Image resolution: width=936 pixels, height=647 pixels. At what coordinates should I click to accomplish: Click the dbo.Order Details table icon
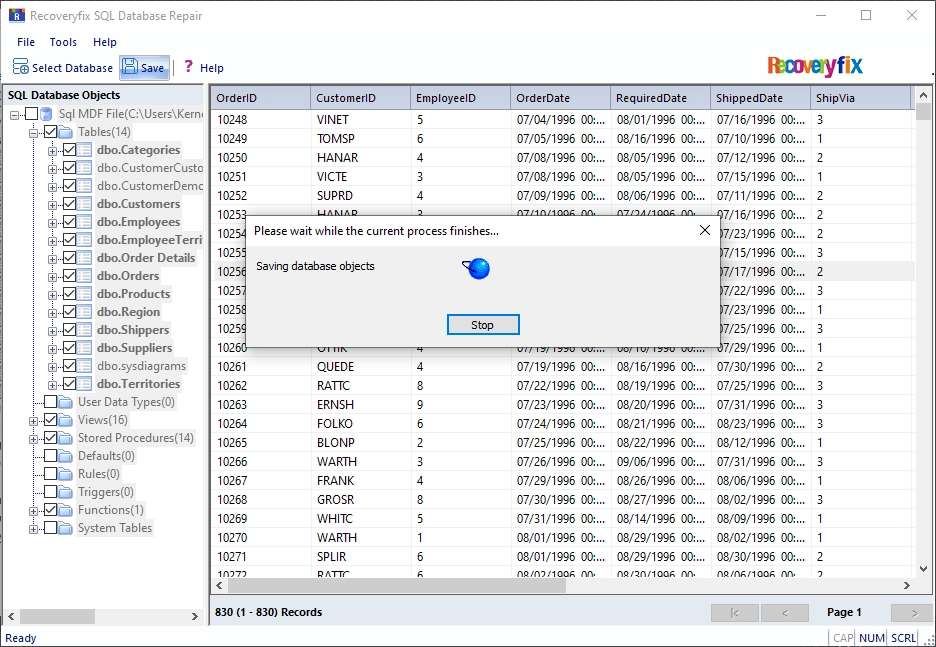pyautogui.click(x=85, y=258)
